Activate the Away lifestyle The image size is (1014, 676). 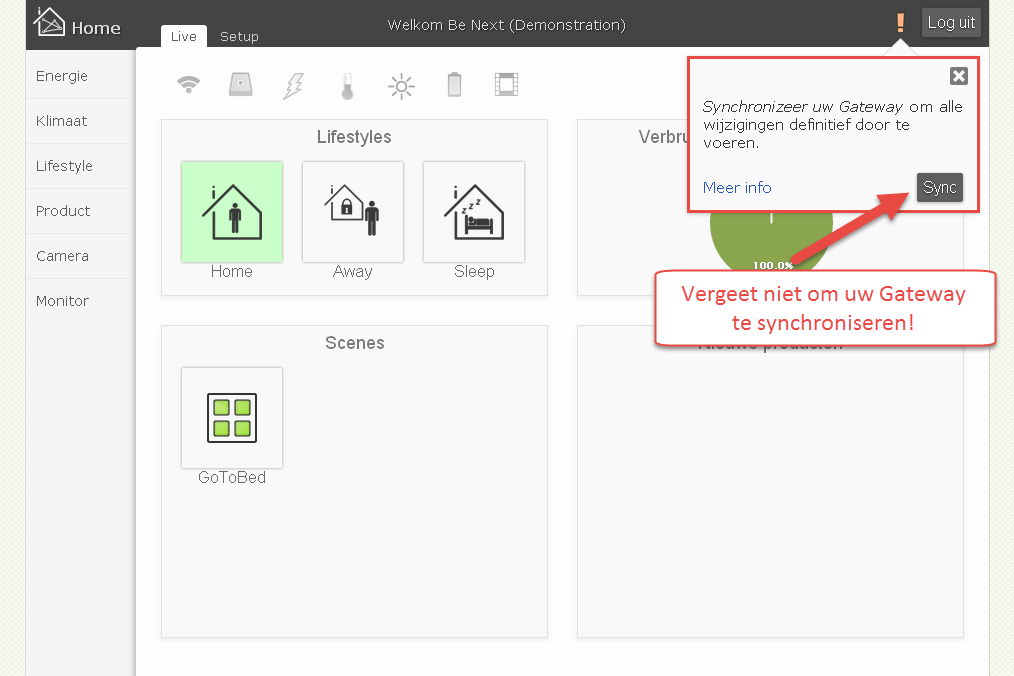pyautogui.click(x=353, y=212)
